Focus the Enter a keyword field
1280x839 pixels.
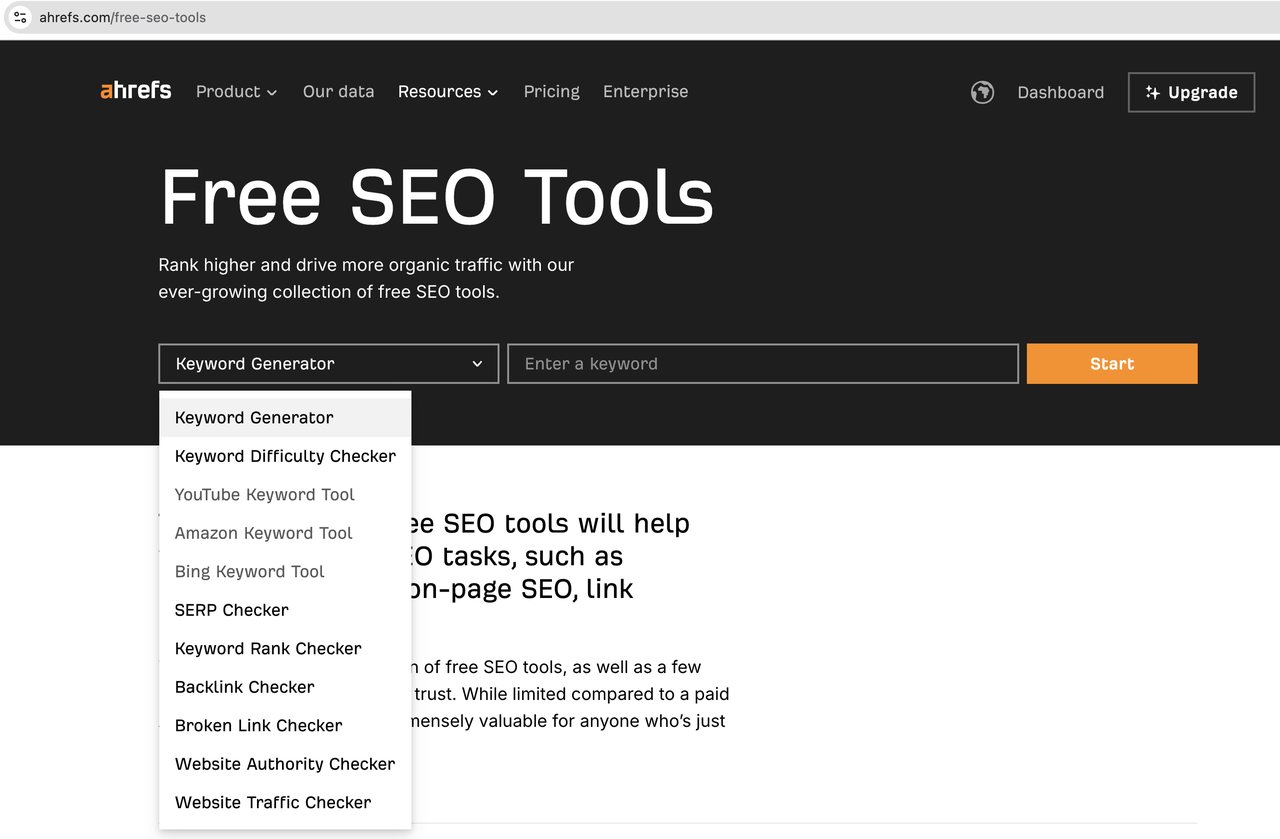[x=763, y=364]
